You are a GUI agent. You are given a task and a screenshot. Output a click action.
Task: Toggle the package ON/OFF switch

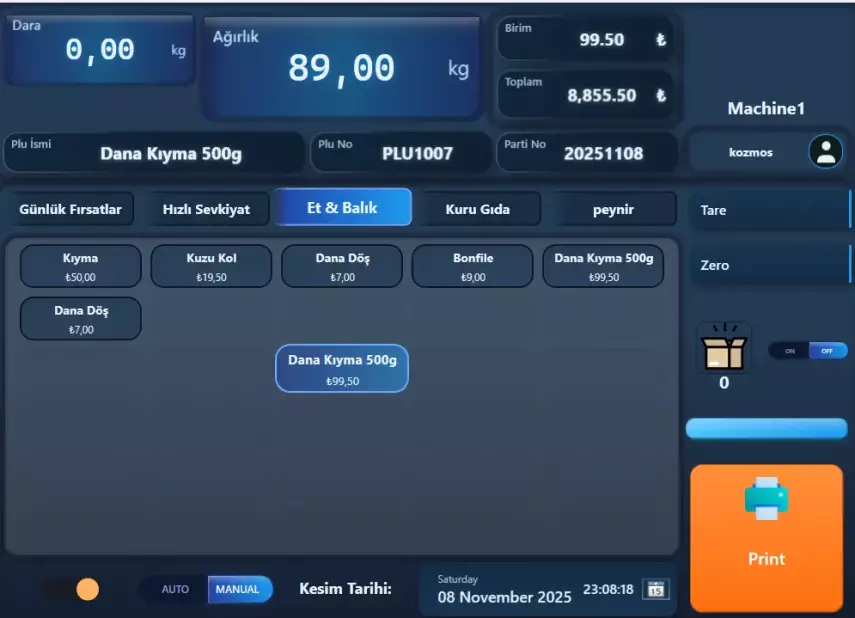click(807, 351)
